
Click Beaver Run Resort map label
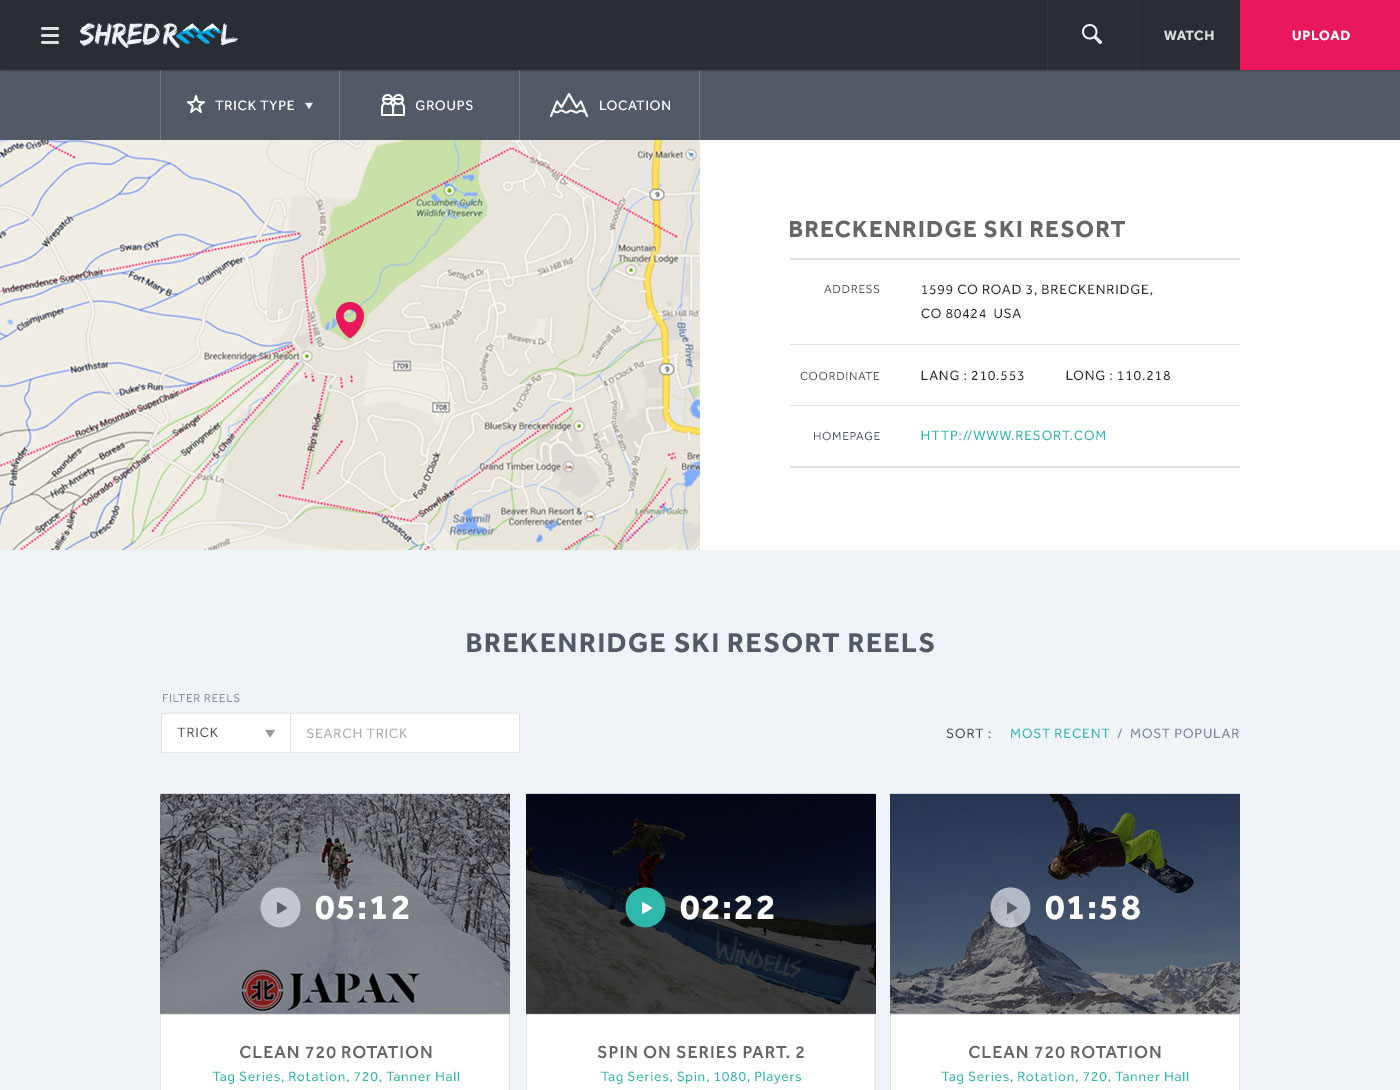click(x=544, y=516)
